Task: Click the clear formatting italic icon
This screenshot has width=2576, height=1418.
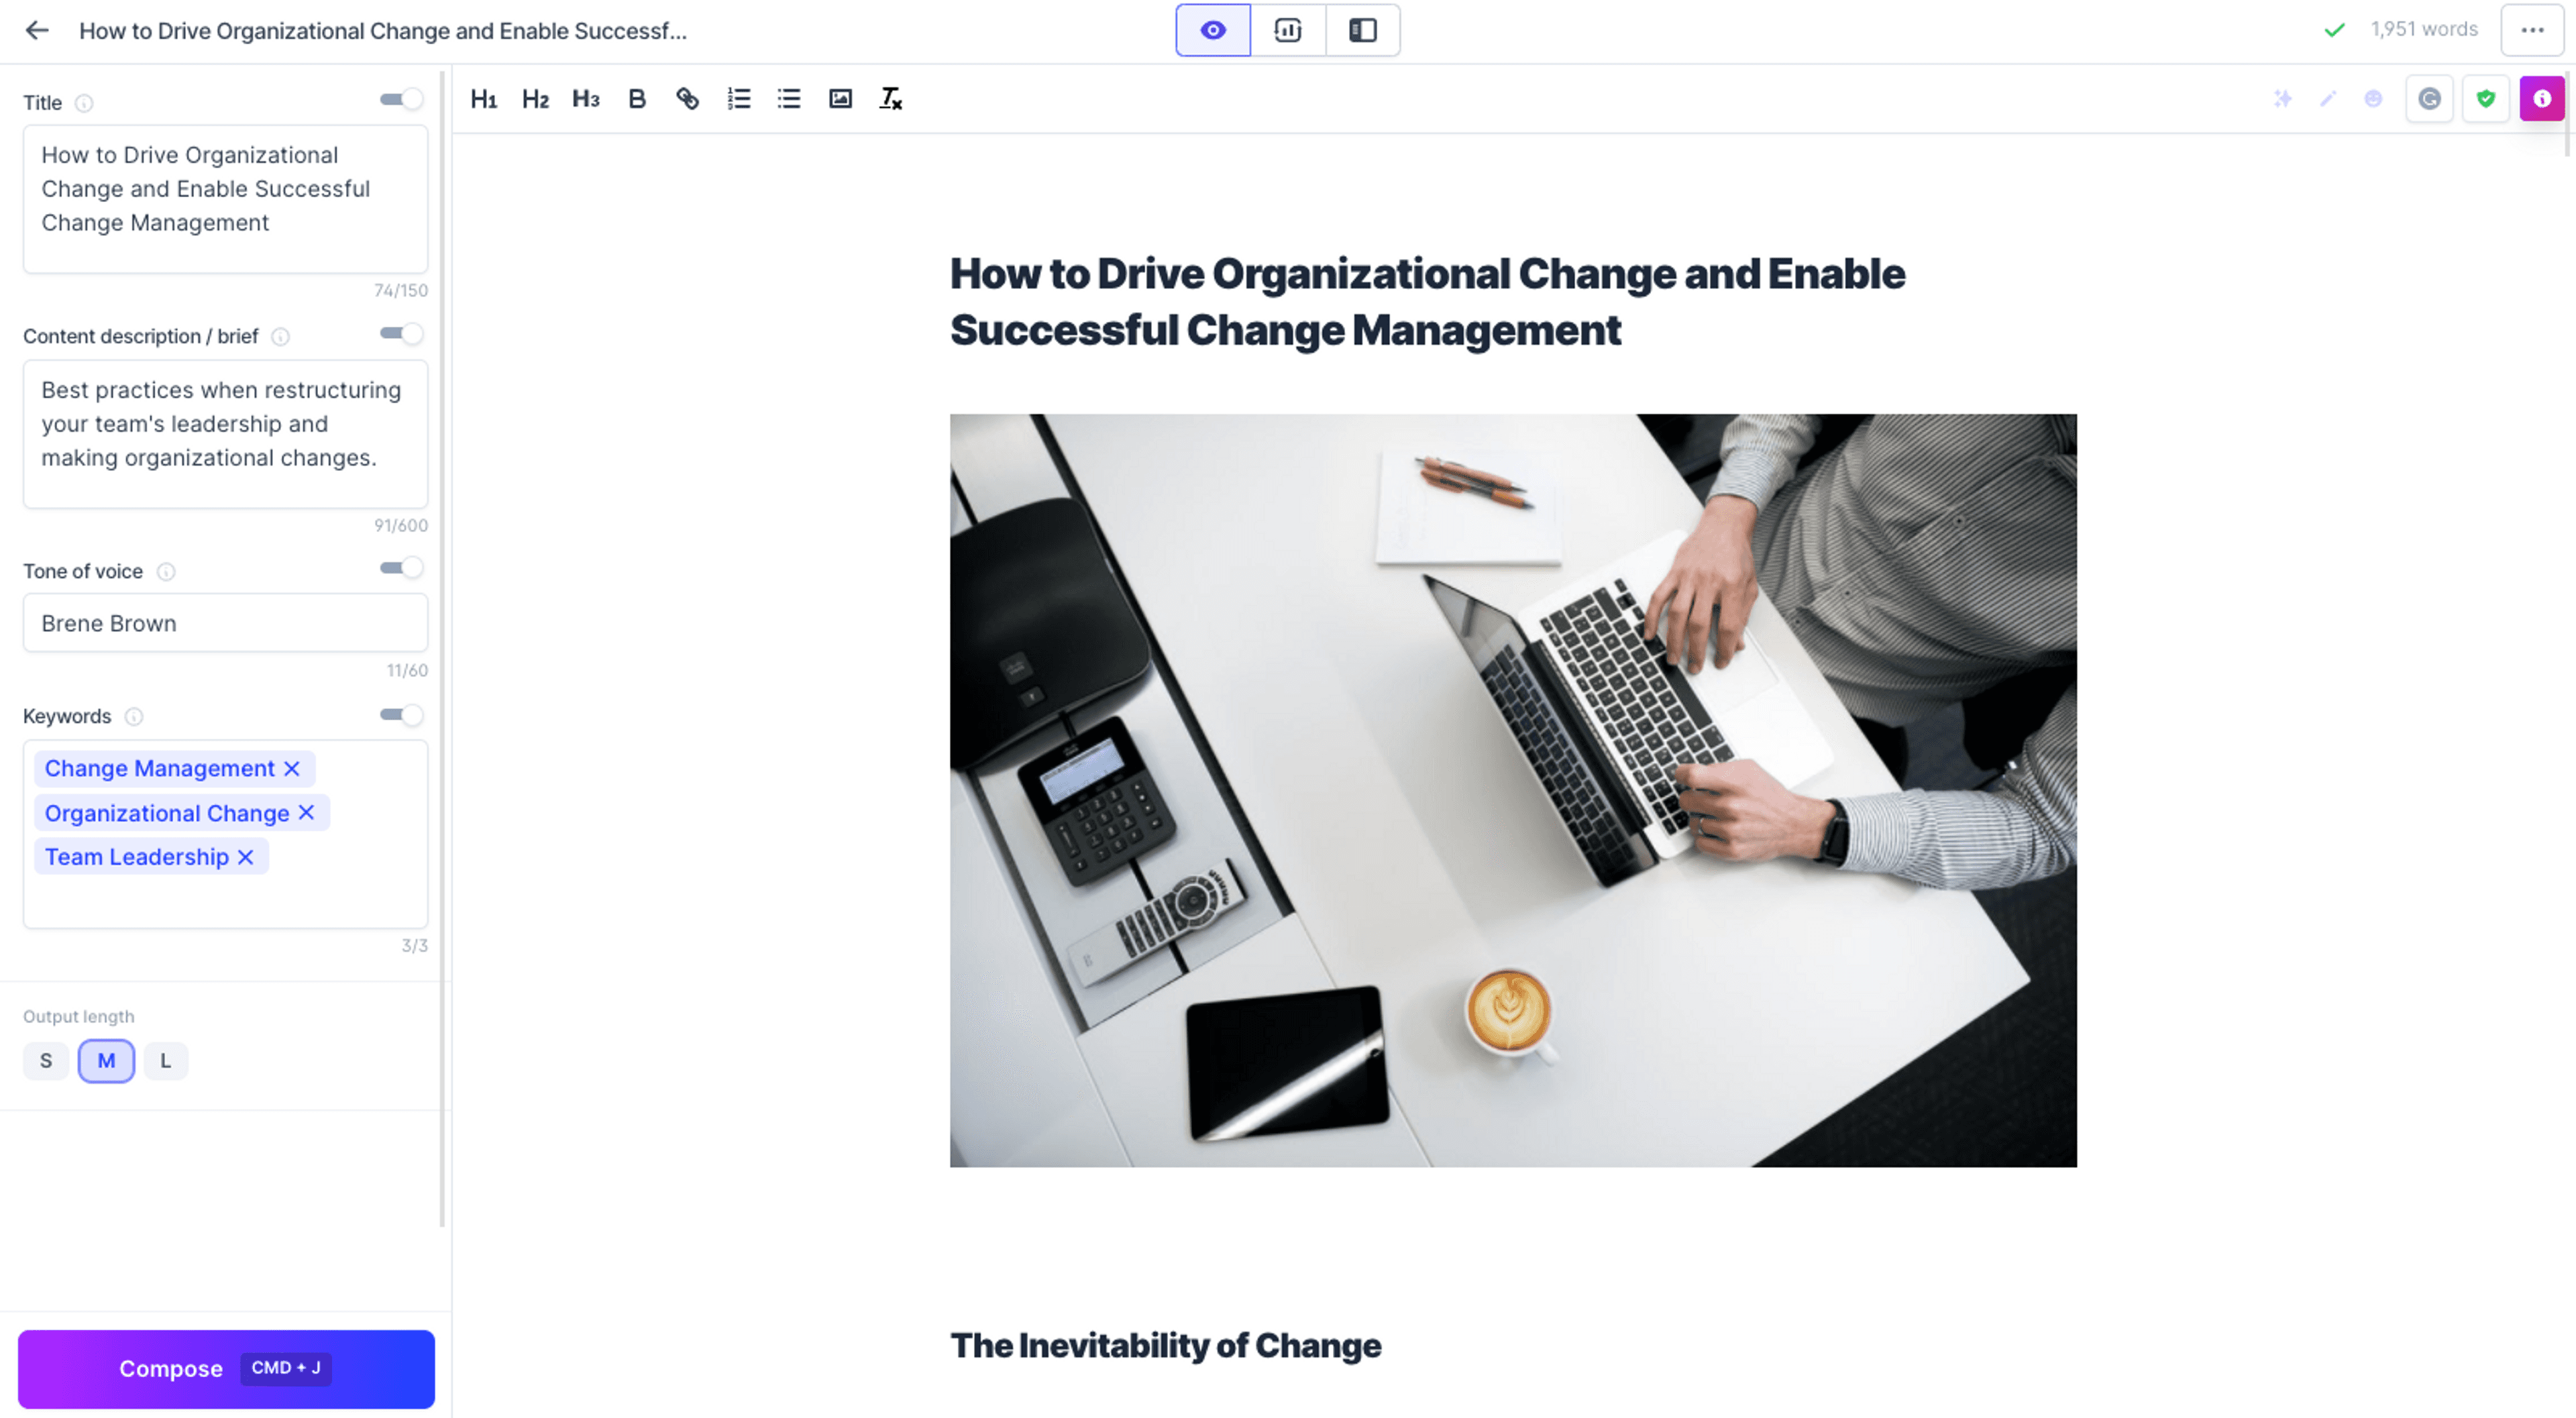Action: point(891,99)
